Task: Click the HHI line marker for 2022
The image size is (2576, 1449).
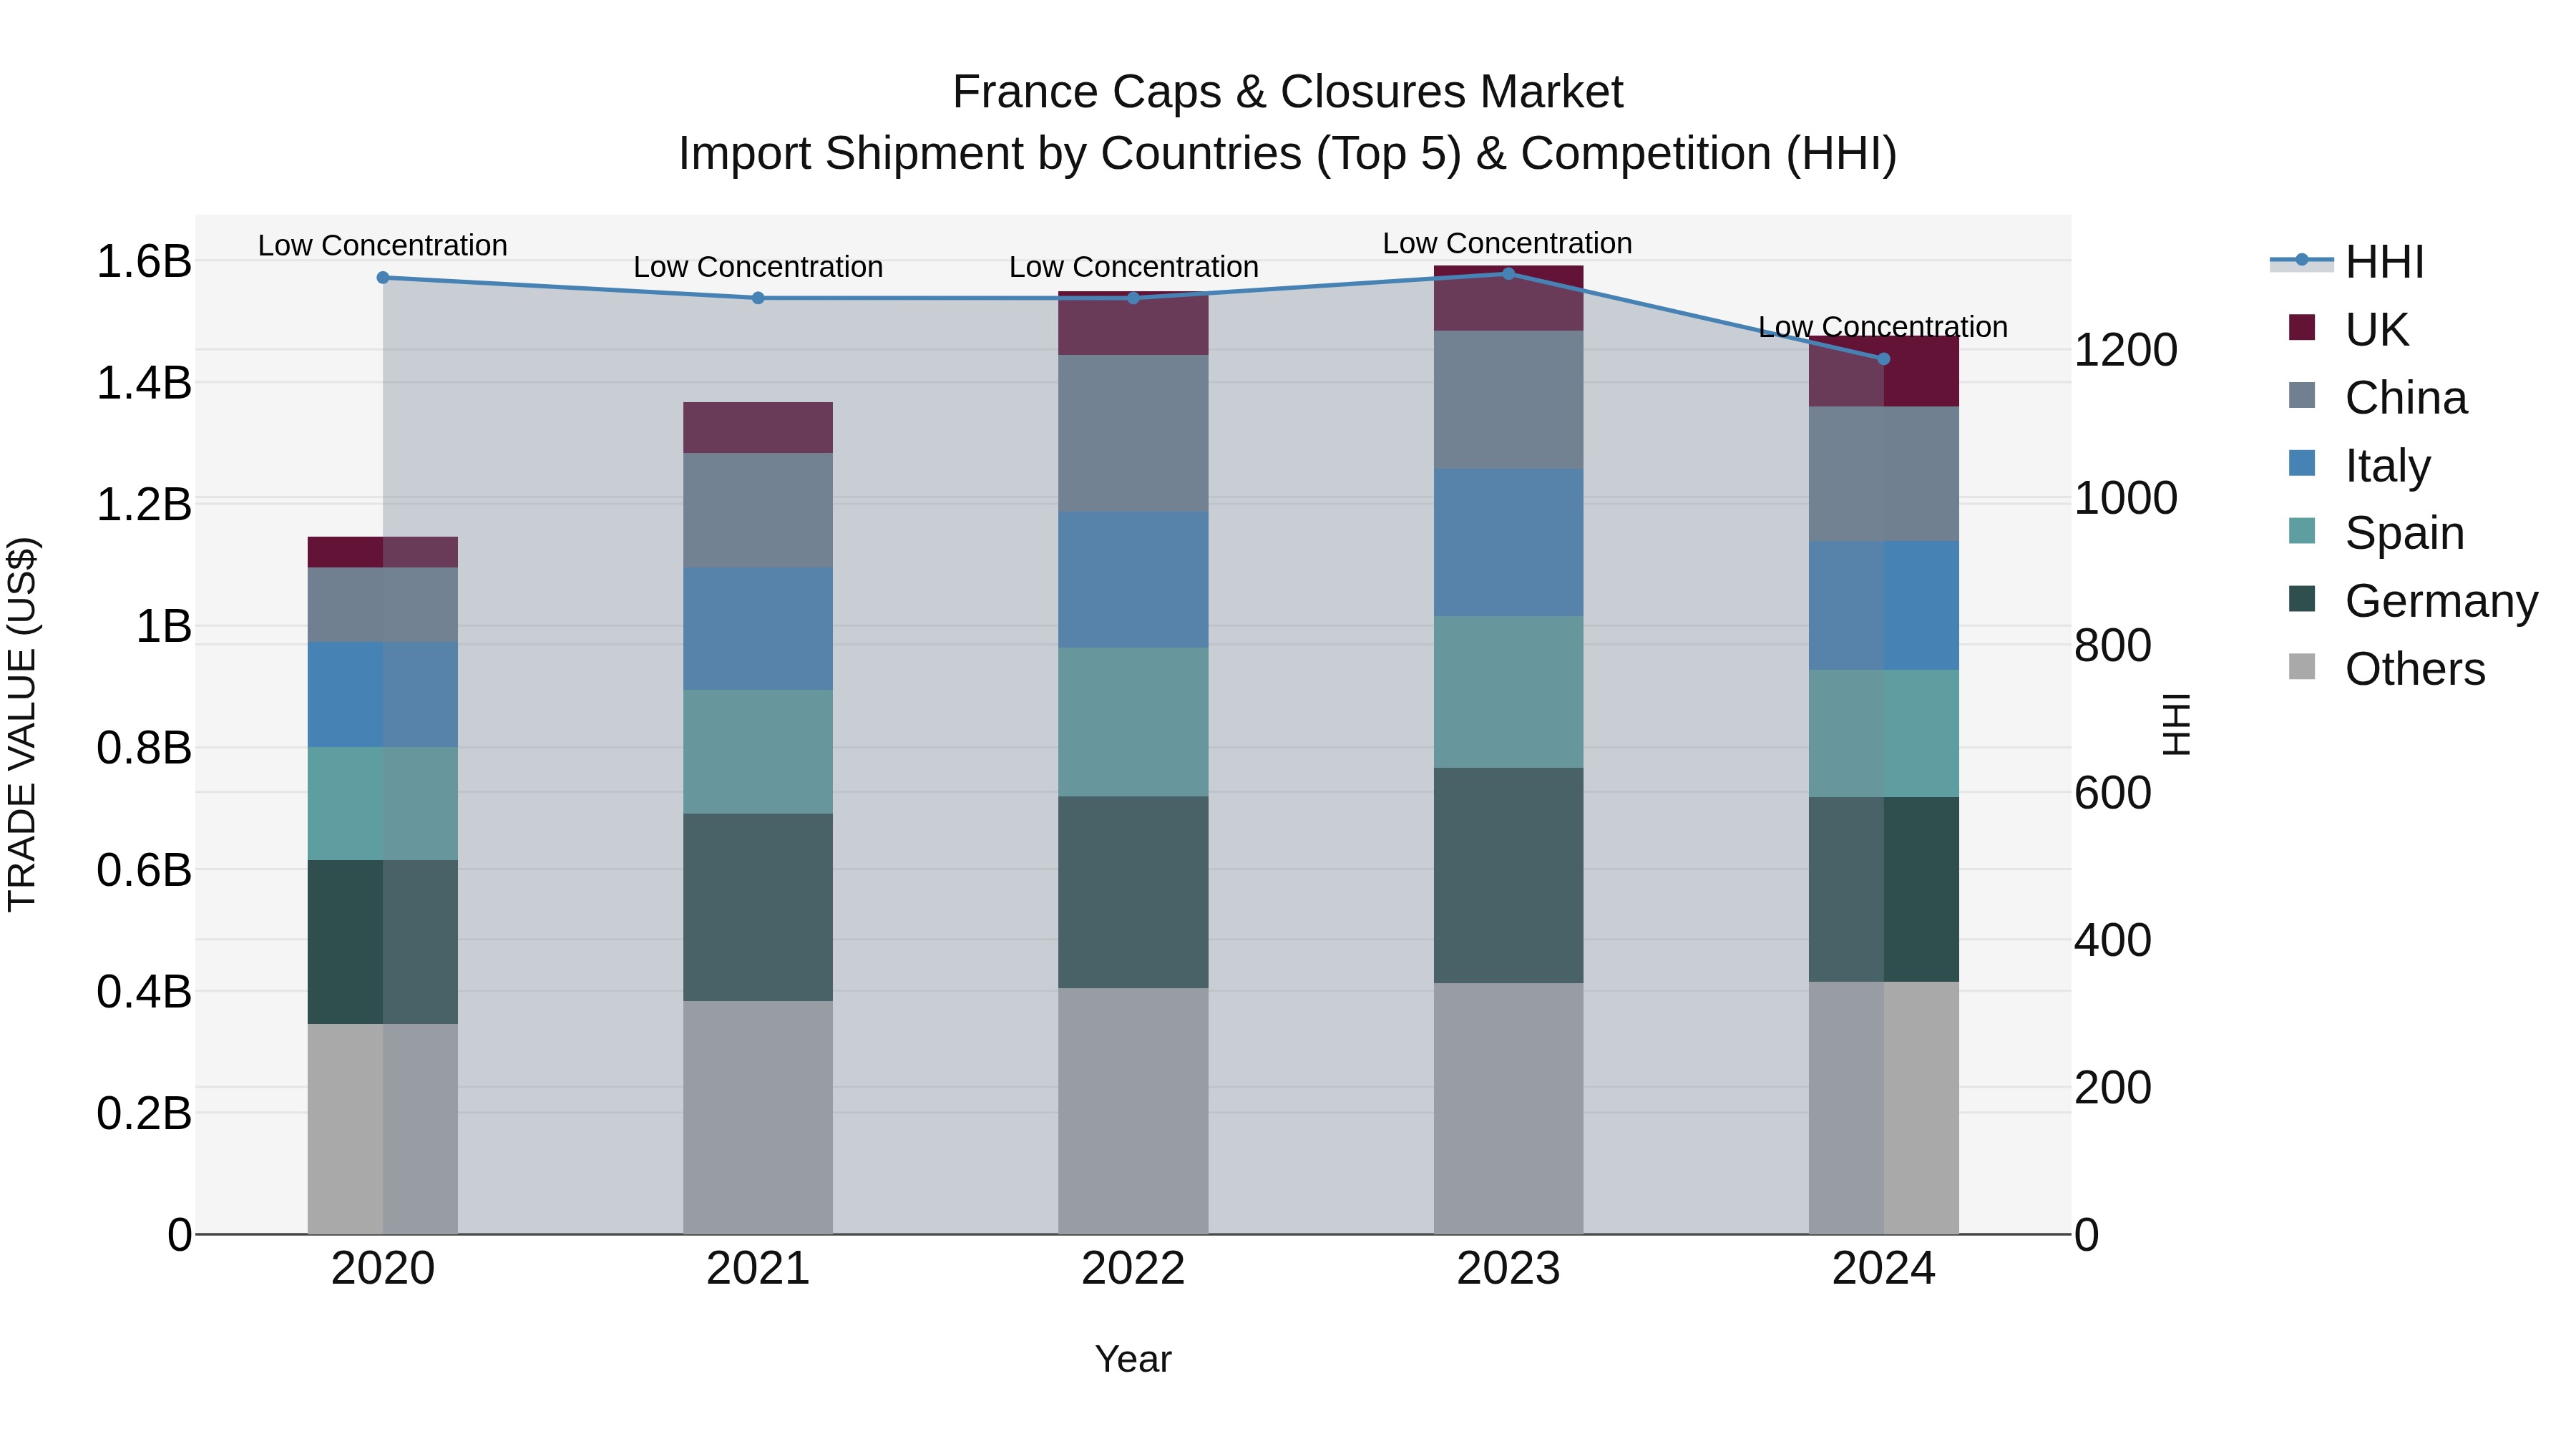Action: coord(1133,298)
